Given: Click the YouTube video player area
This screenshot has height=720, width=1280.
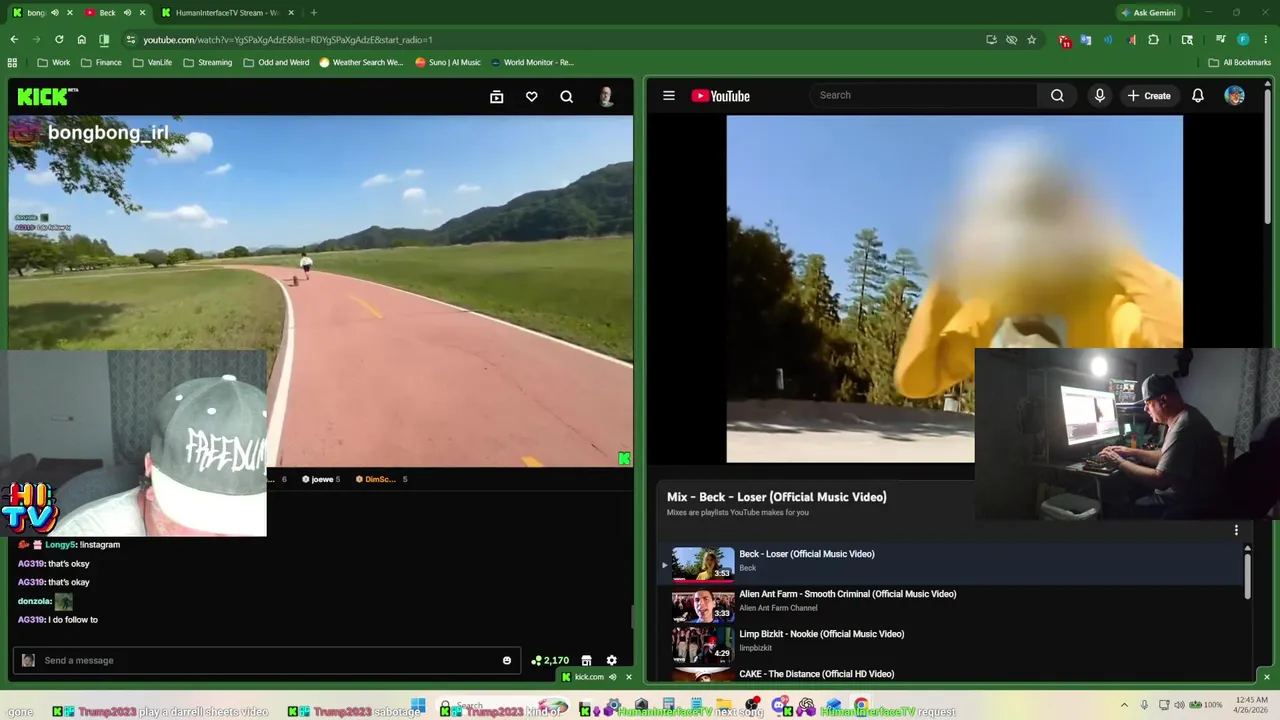Looking at the screenshot, I should coord(954,289).
